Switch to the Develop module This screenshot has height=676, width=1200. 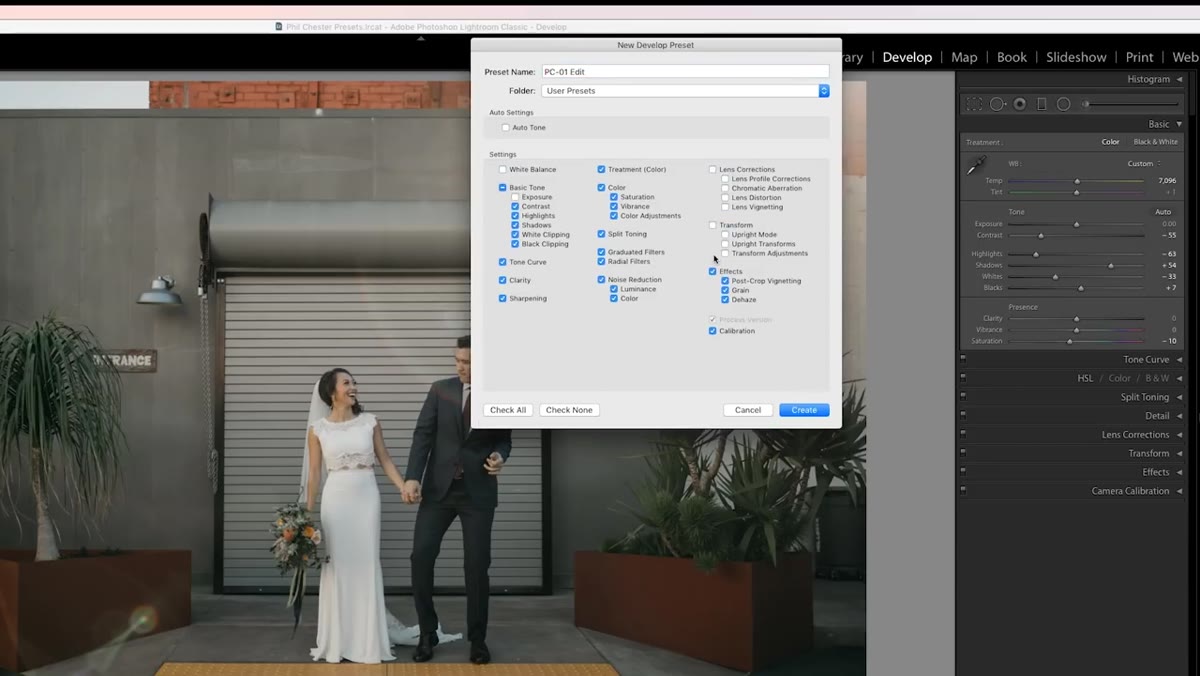pyautogui.click(x=907, y=57)
